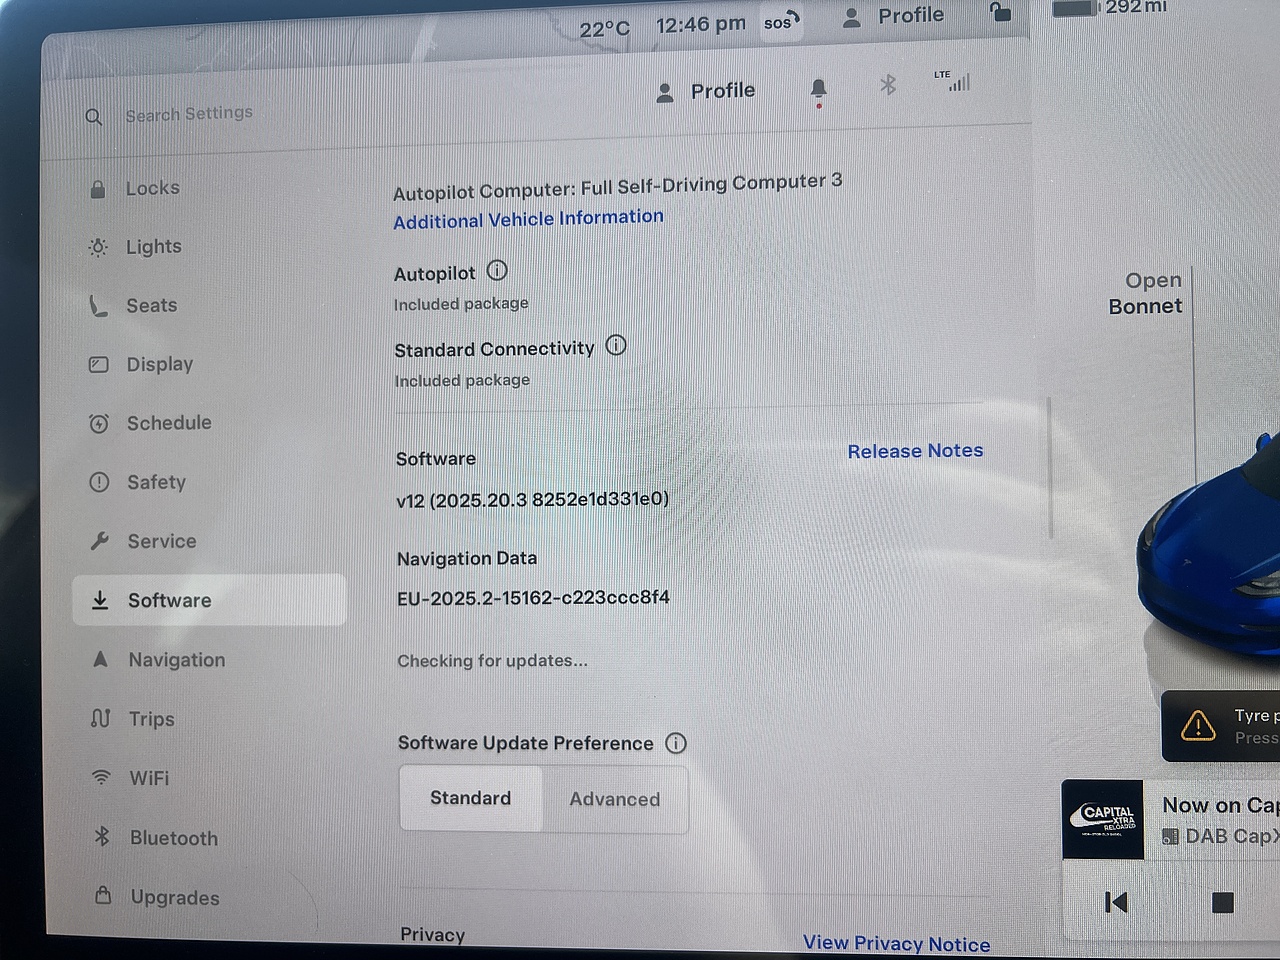Screen dimensions: 1280x960
Task: Show Autopilot info icon details
Action: tap(497, 271)
